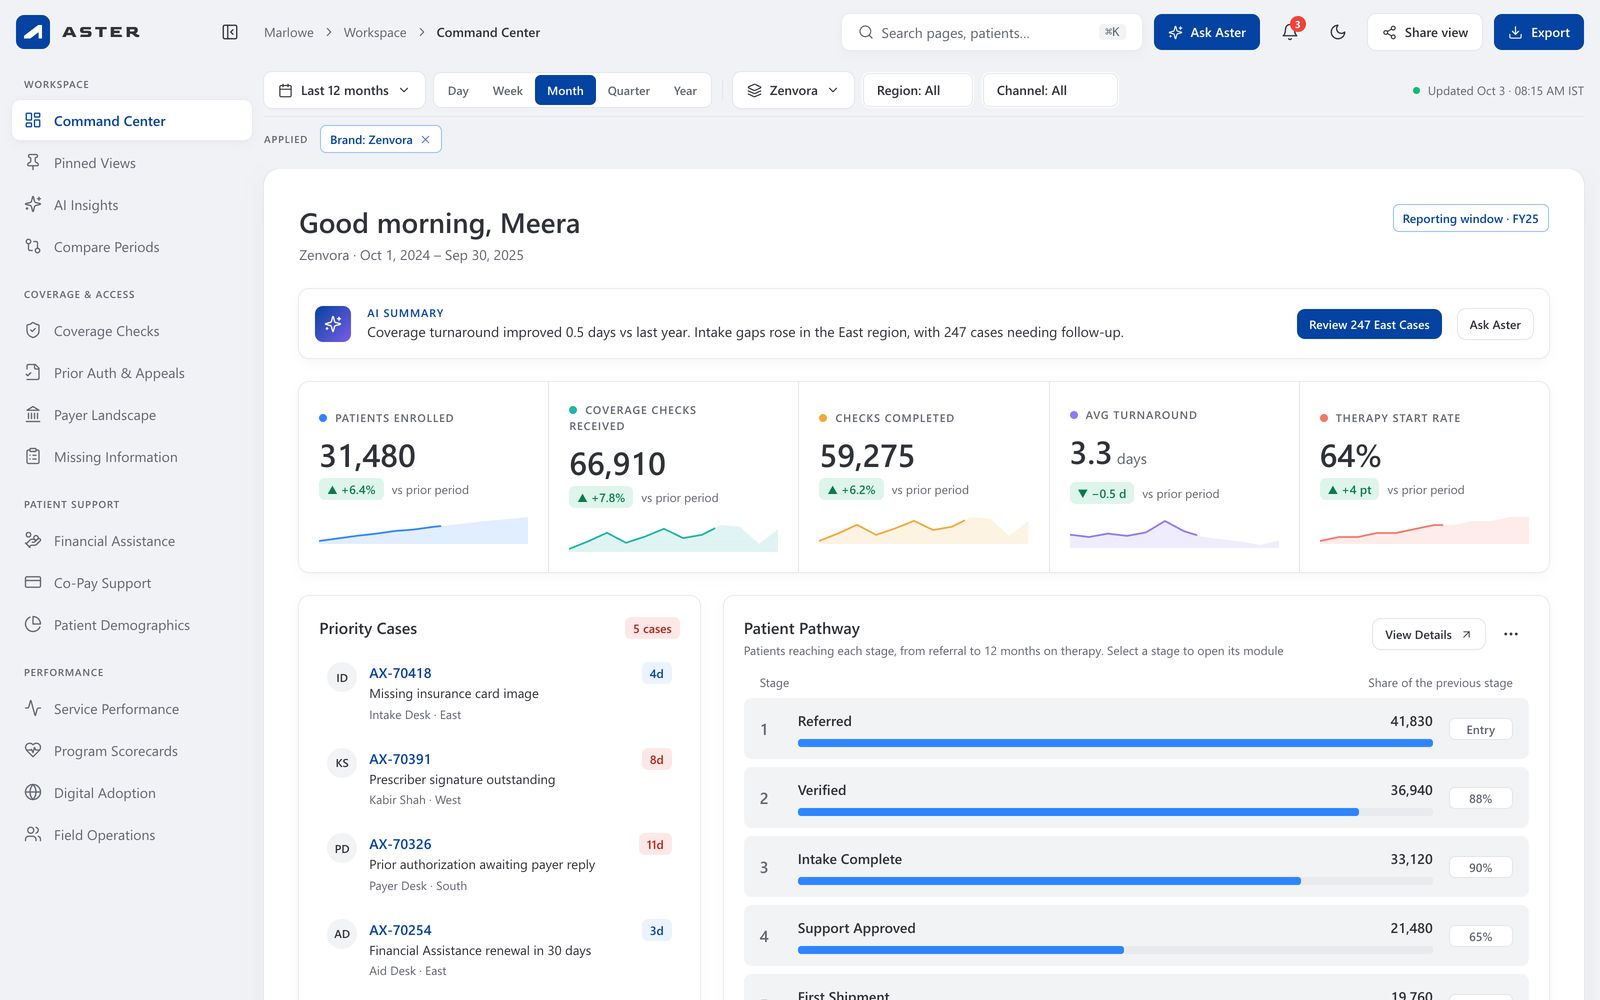Image resolution: width=1600 pixels, height=1000 pixels.
Task: Go to Financial Assistance
Action: click(x=132, y=541)
